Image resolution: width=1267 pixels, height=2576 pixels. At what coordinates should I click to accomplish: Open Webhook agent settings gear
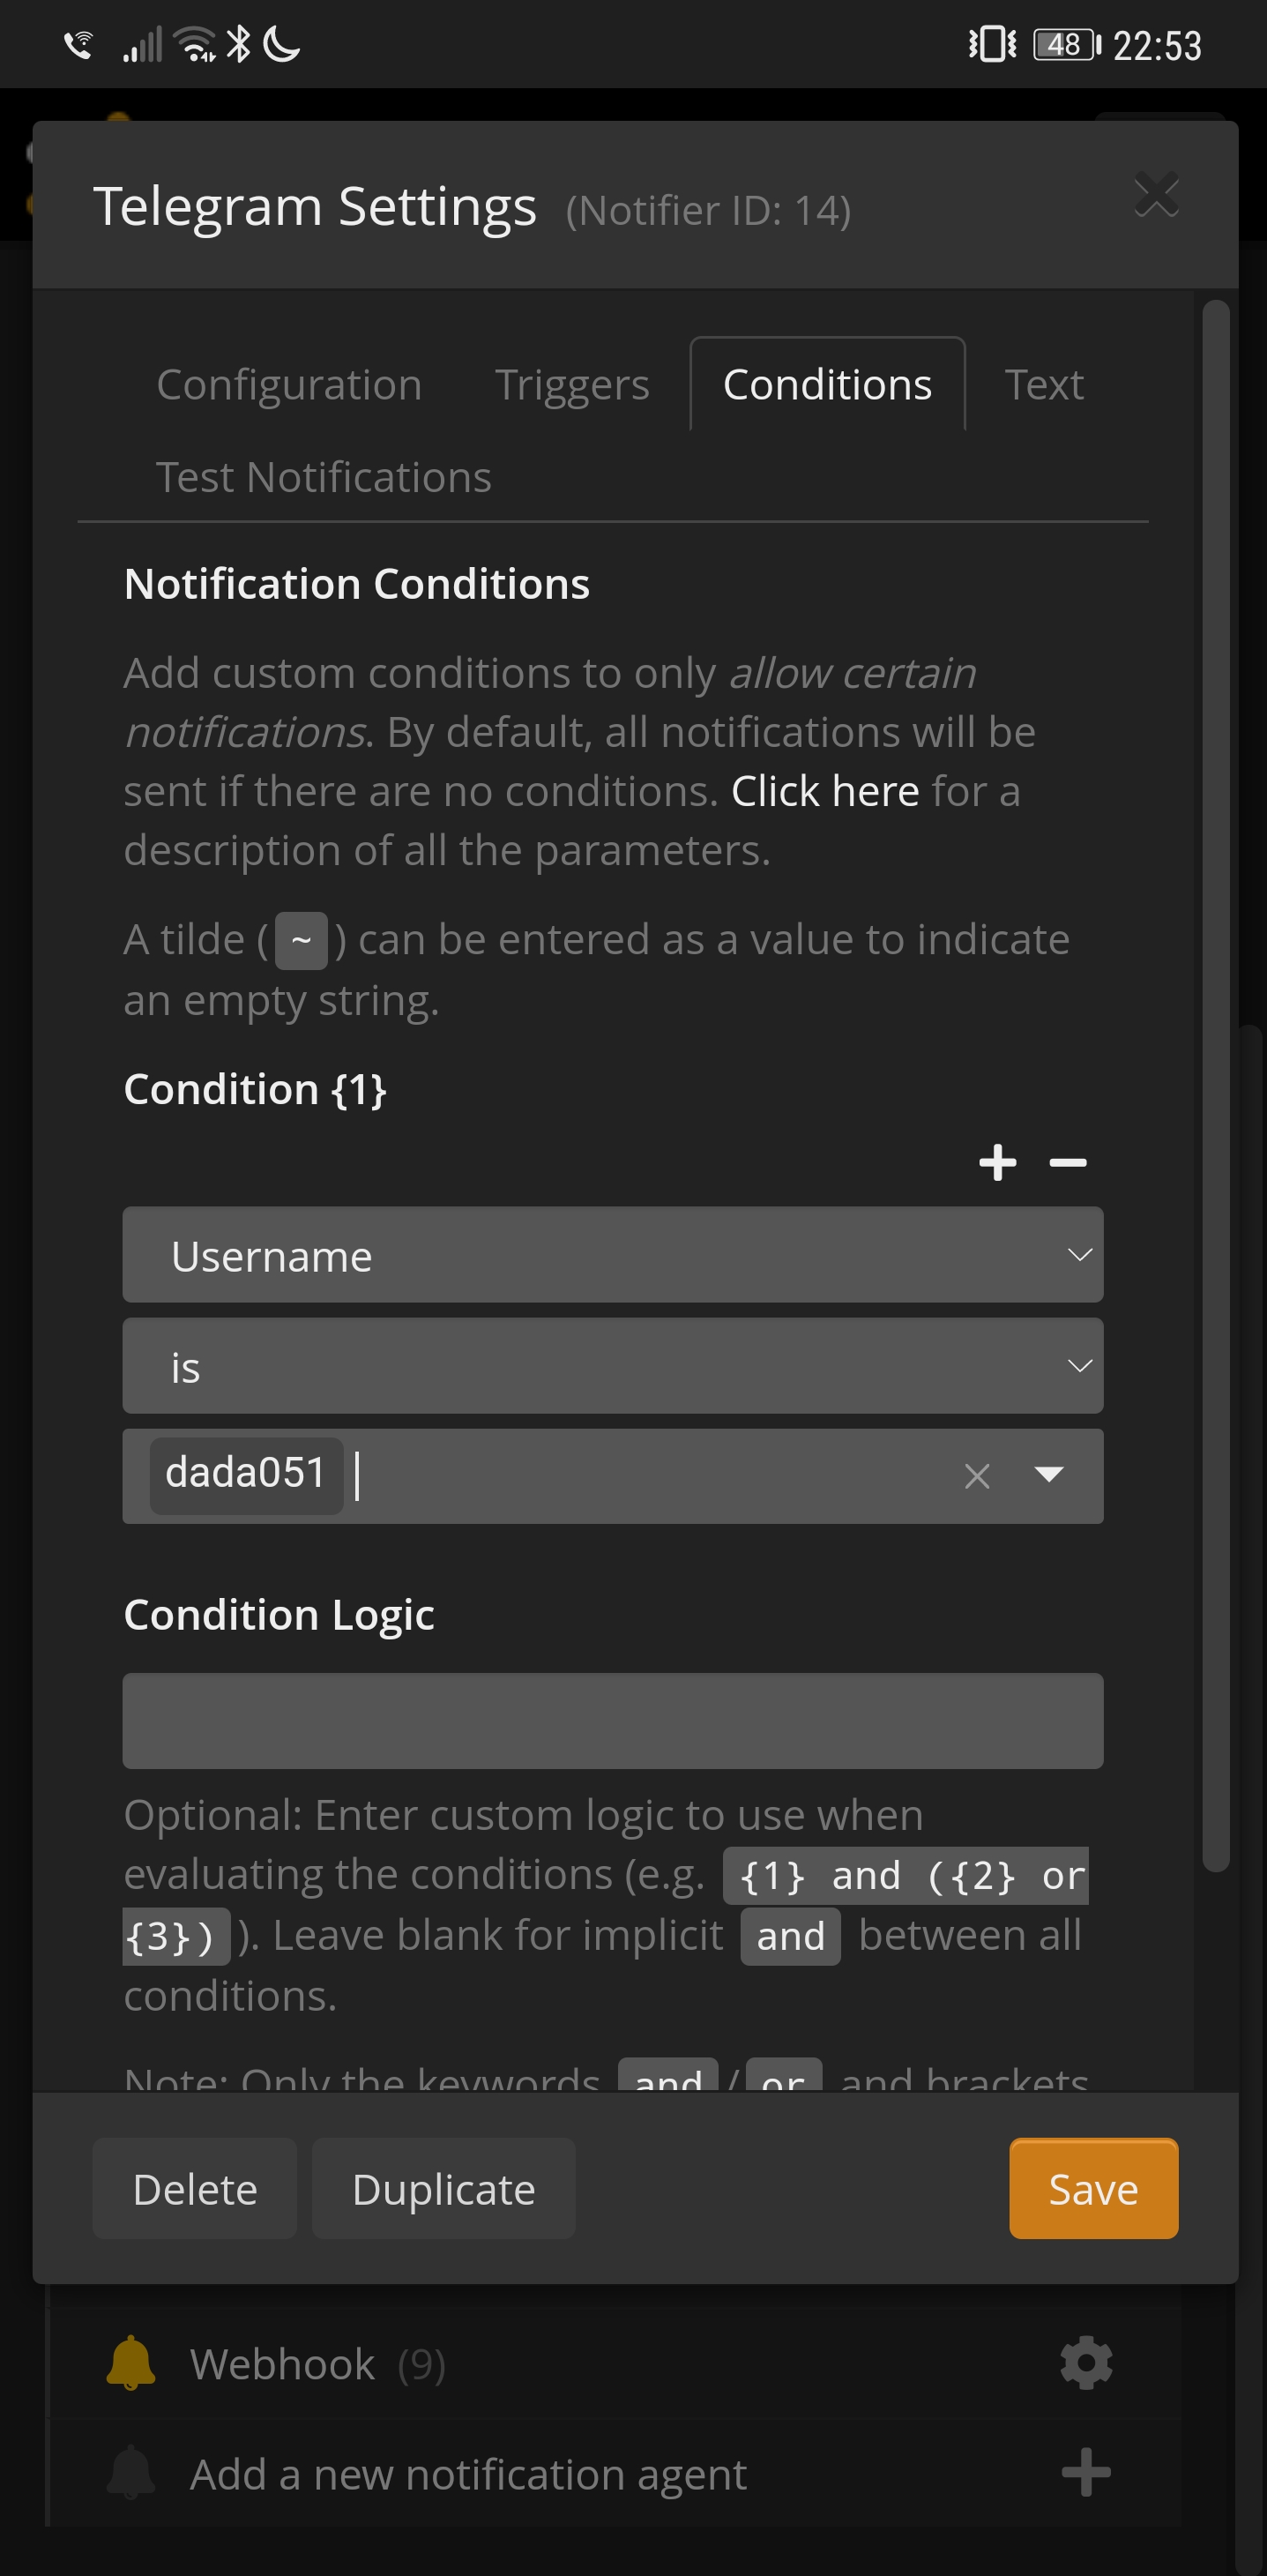pos(1086,2363)
